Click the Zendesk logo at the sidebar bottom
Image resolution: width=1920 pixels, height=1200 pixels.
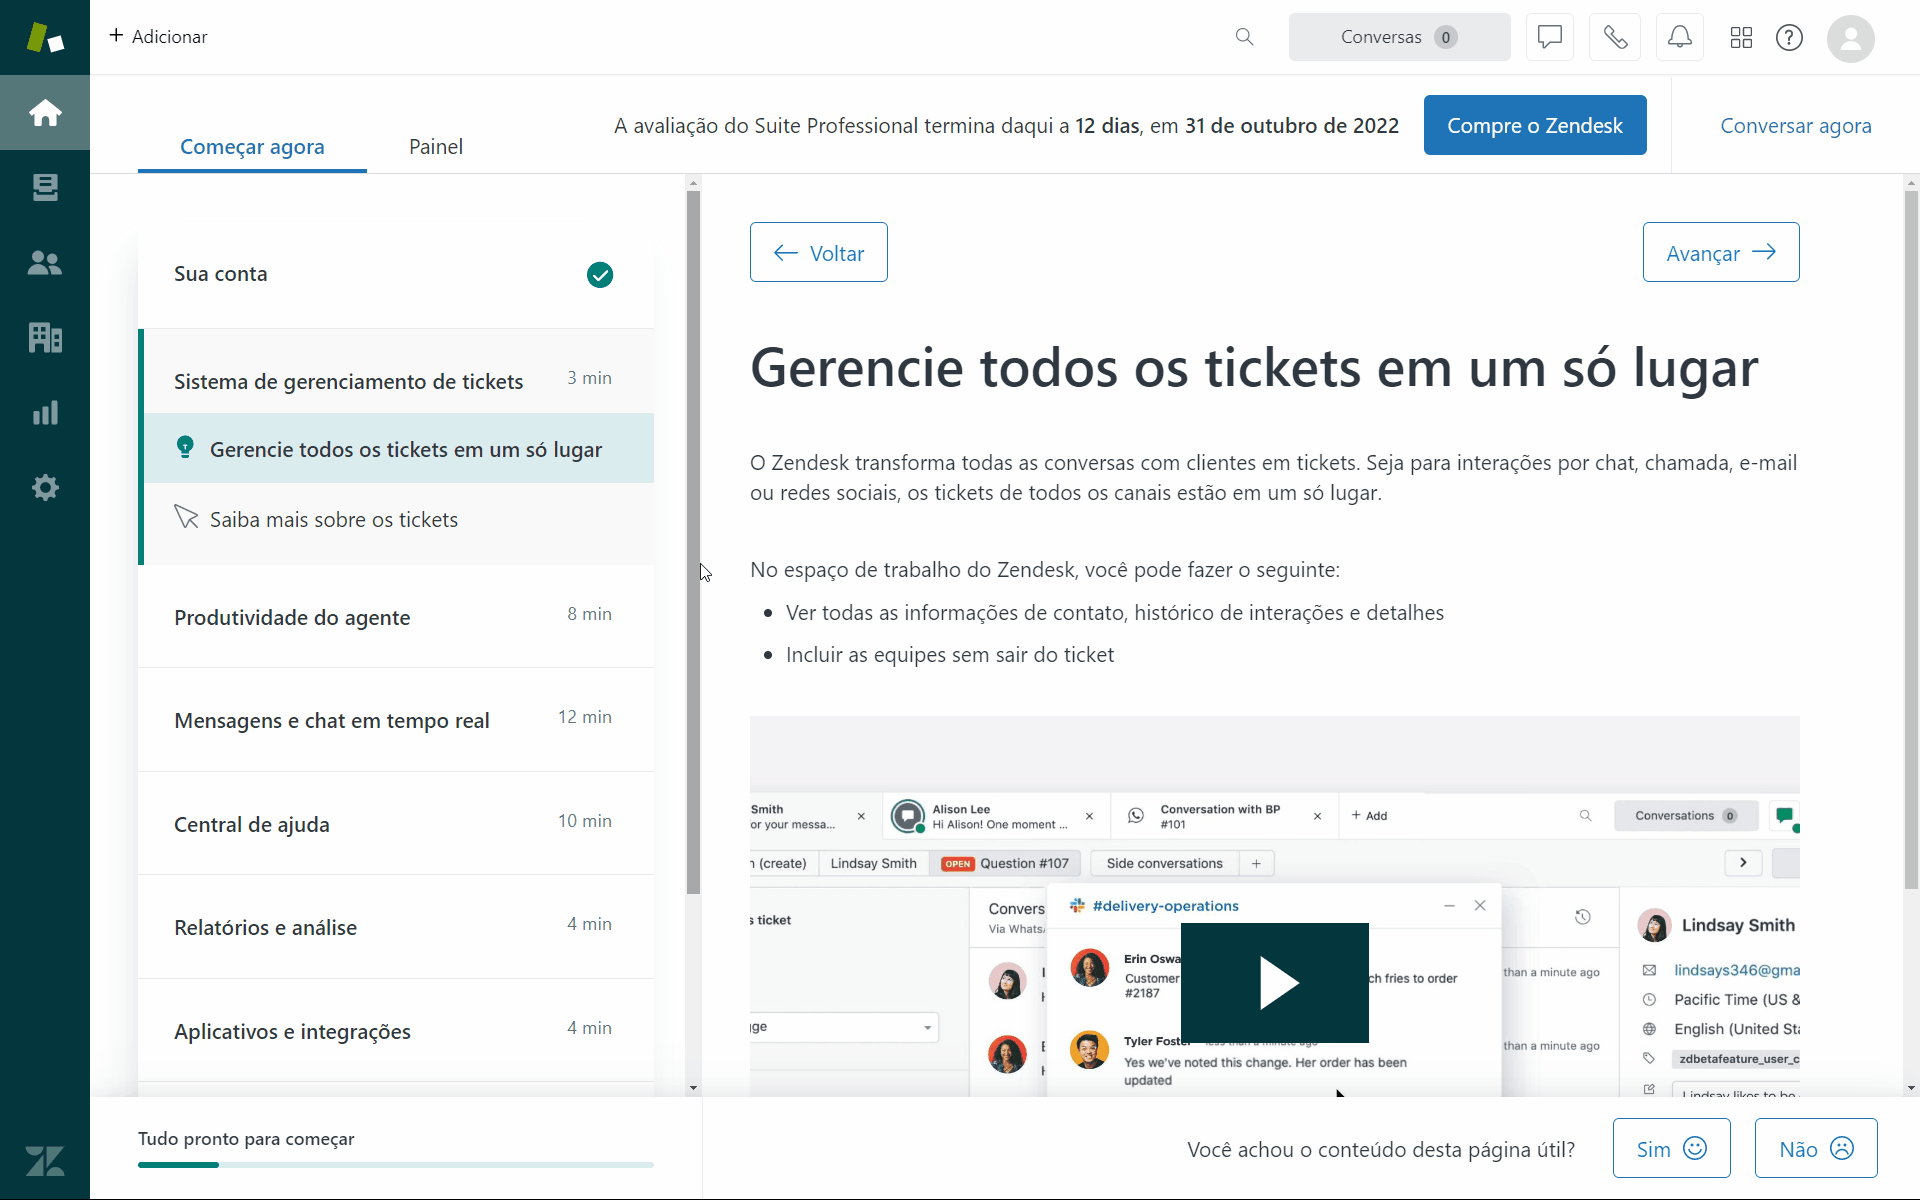click(45, 1161)
